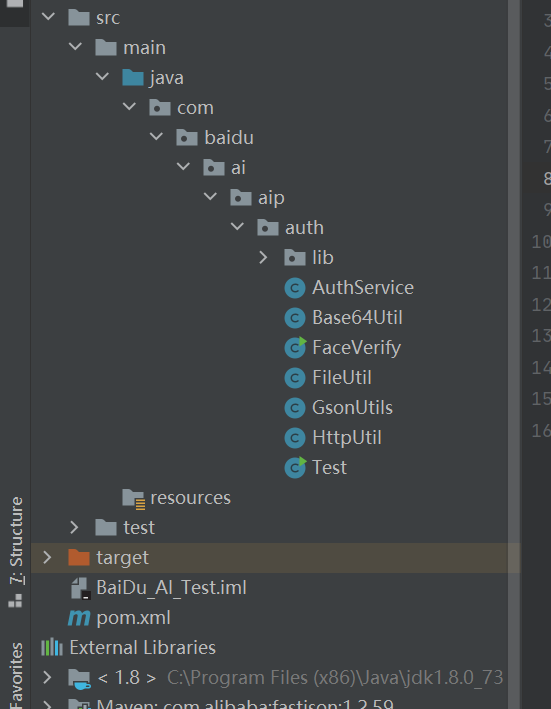Select the java source folder label
This screenshot has height=709, width=551.
(x=166, y=78)
